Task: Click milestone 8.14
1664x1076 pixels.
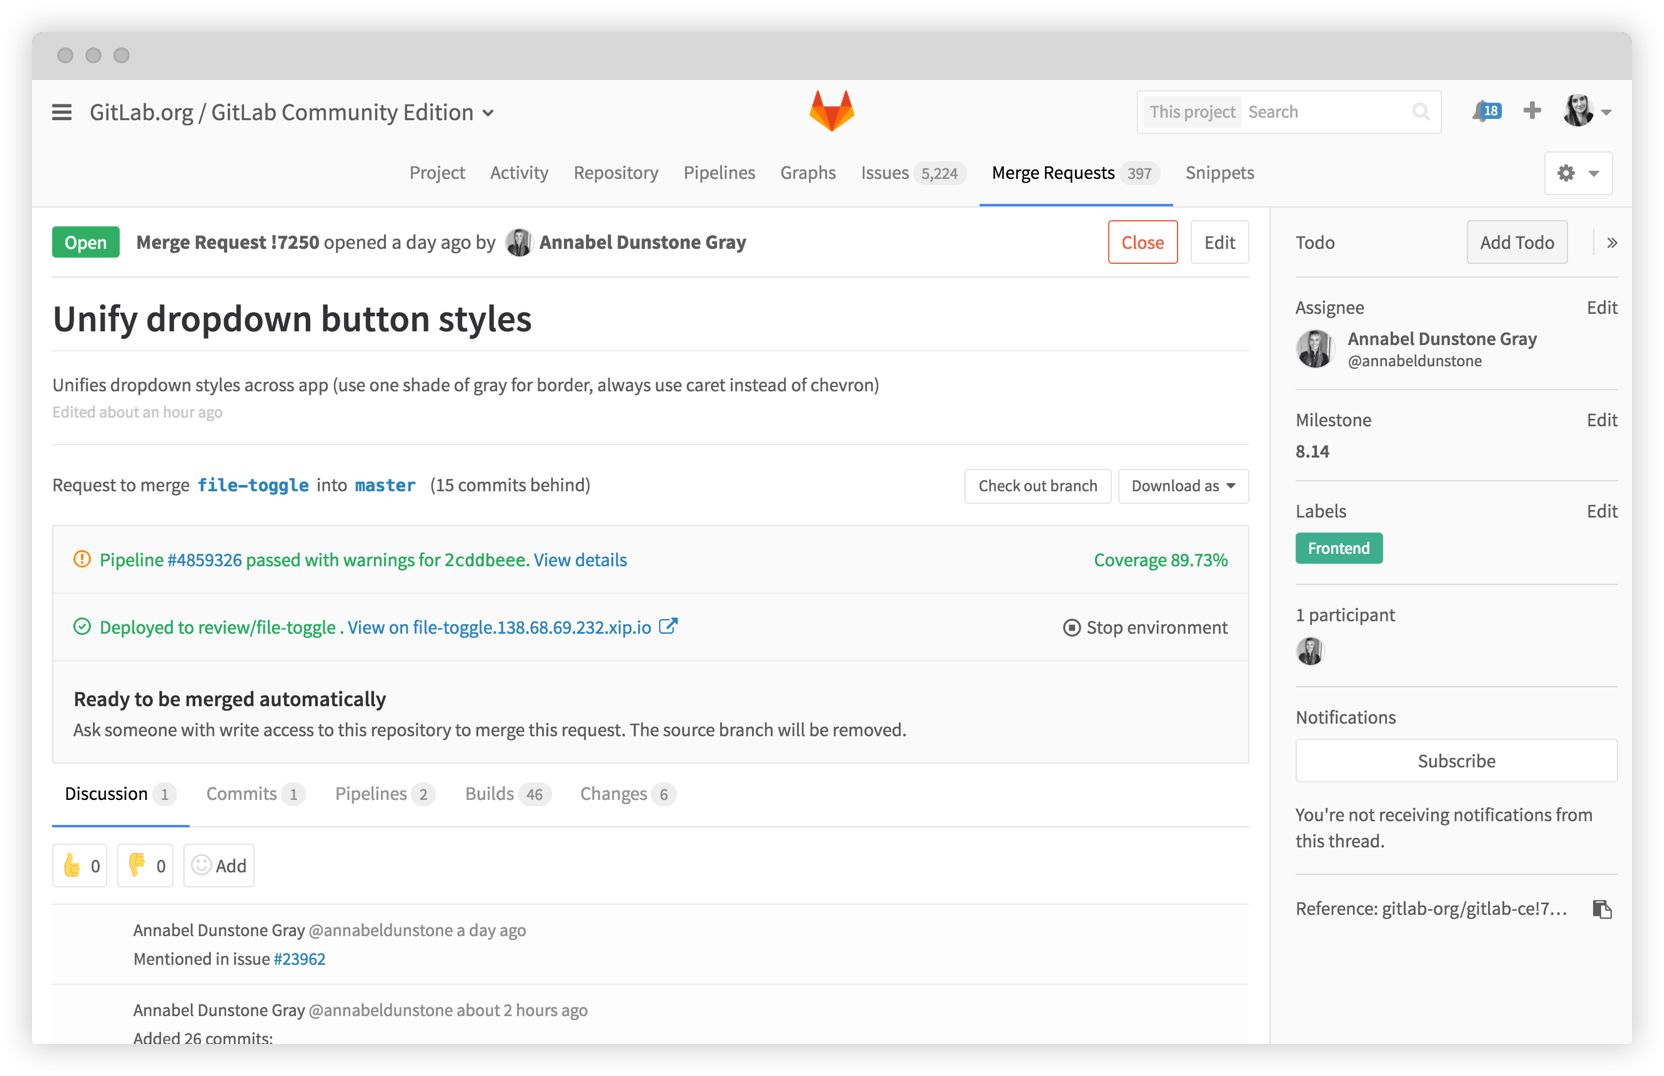Action: (1312, 452)
